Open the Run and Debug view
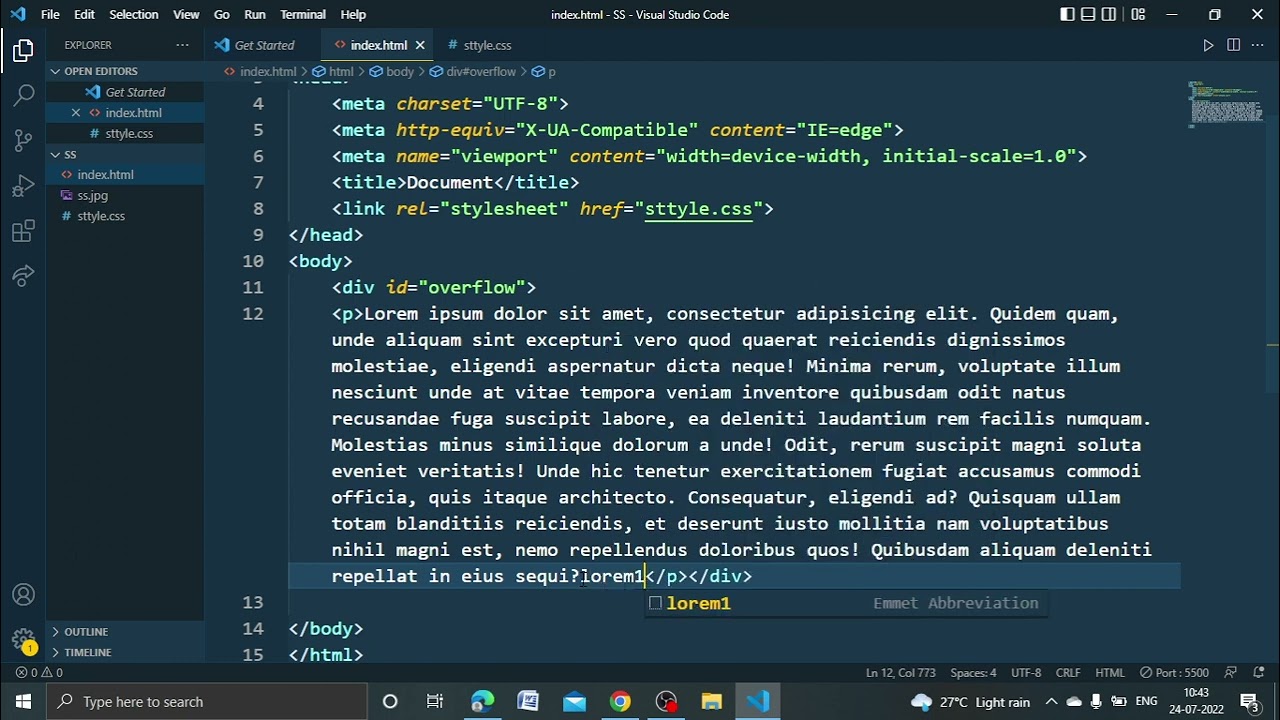 click(23, 187)
